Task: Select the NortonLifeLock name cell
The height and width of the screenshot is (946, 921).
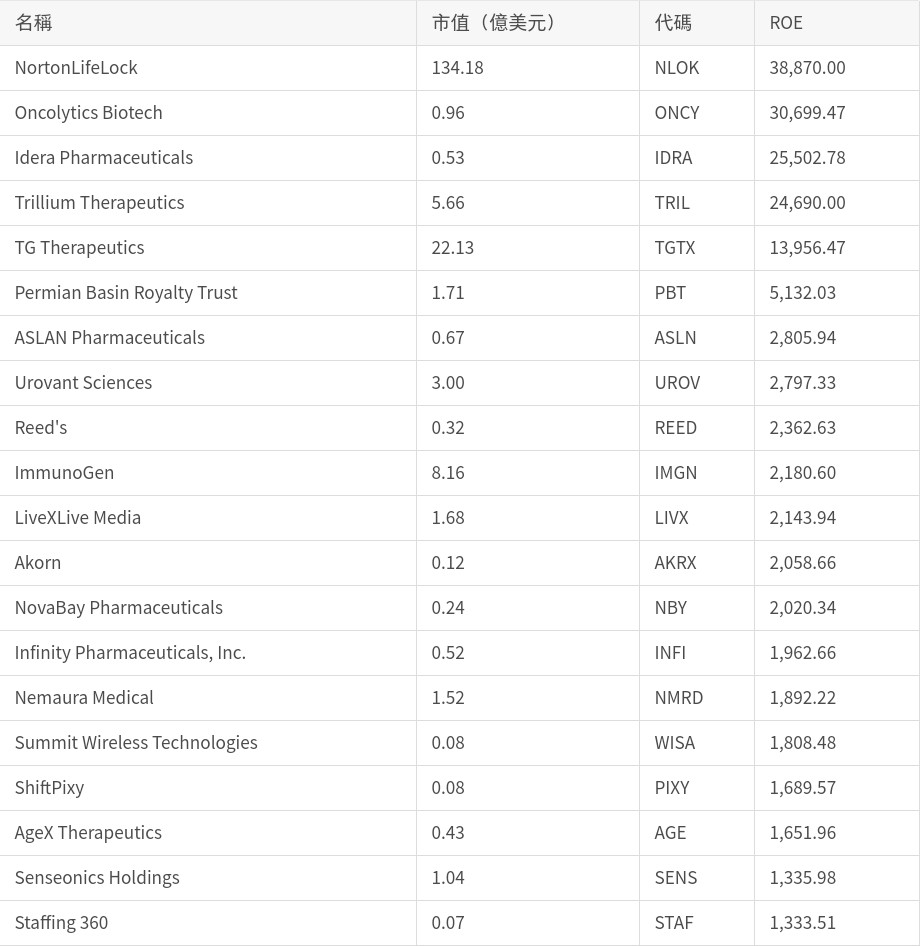Action: 76,68
